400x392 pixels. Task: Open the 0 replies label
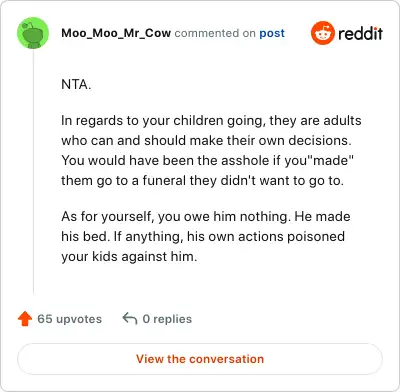point(167,319)
